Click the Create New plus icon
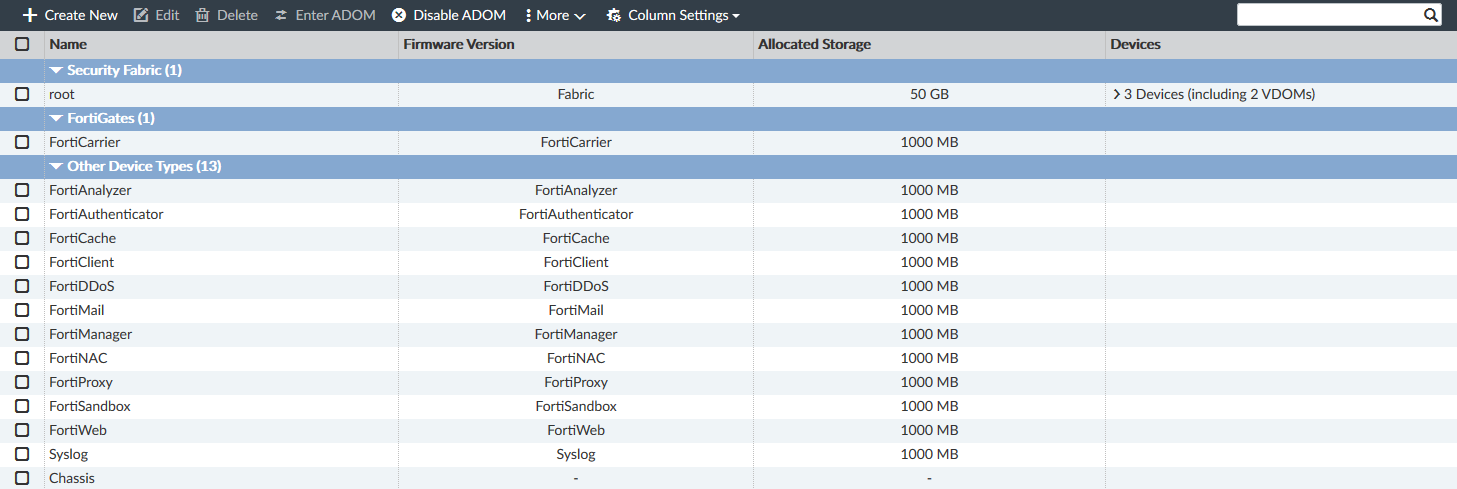Image resolution: width=1457 pixels, height=489 pixels. coord(30,15)
